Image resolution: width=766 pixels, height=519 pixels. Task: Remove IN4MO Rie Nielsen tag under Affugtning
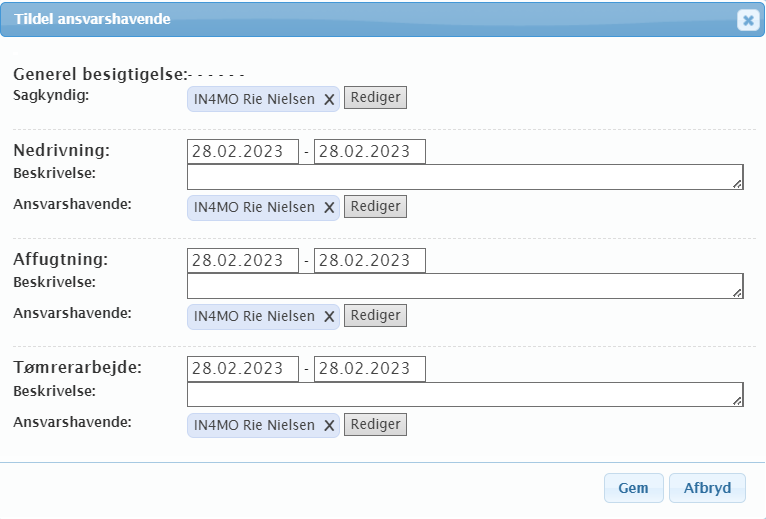(x=329, y=316)
